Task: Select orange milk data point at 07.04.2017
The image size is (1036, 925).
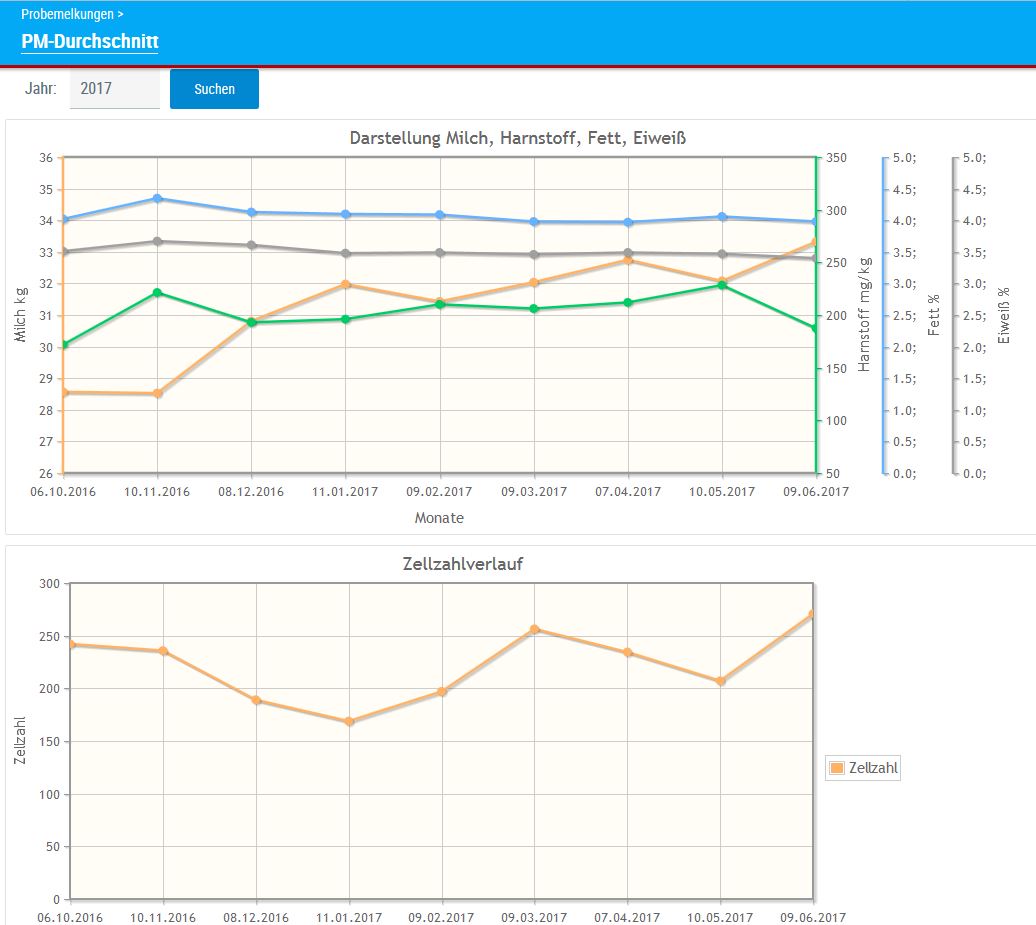Action: point(628,260)
